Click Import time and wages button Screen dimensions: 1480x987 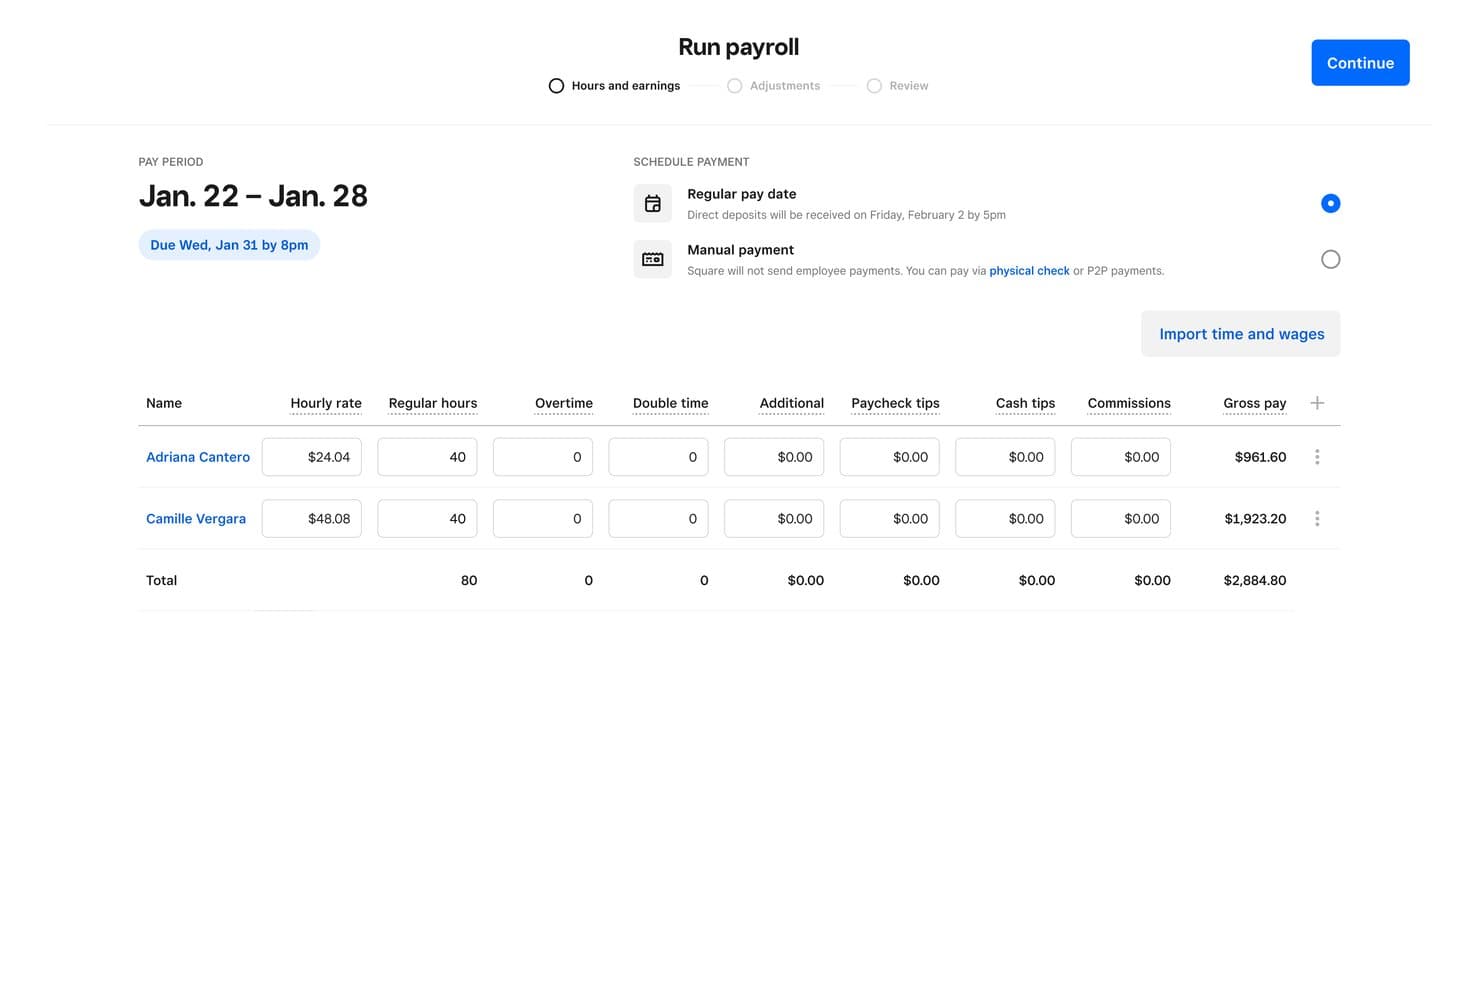(x=1241, y=334)
